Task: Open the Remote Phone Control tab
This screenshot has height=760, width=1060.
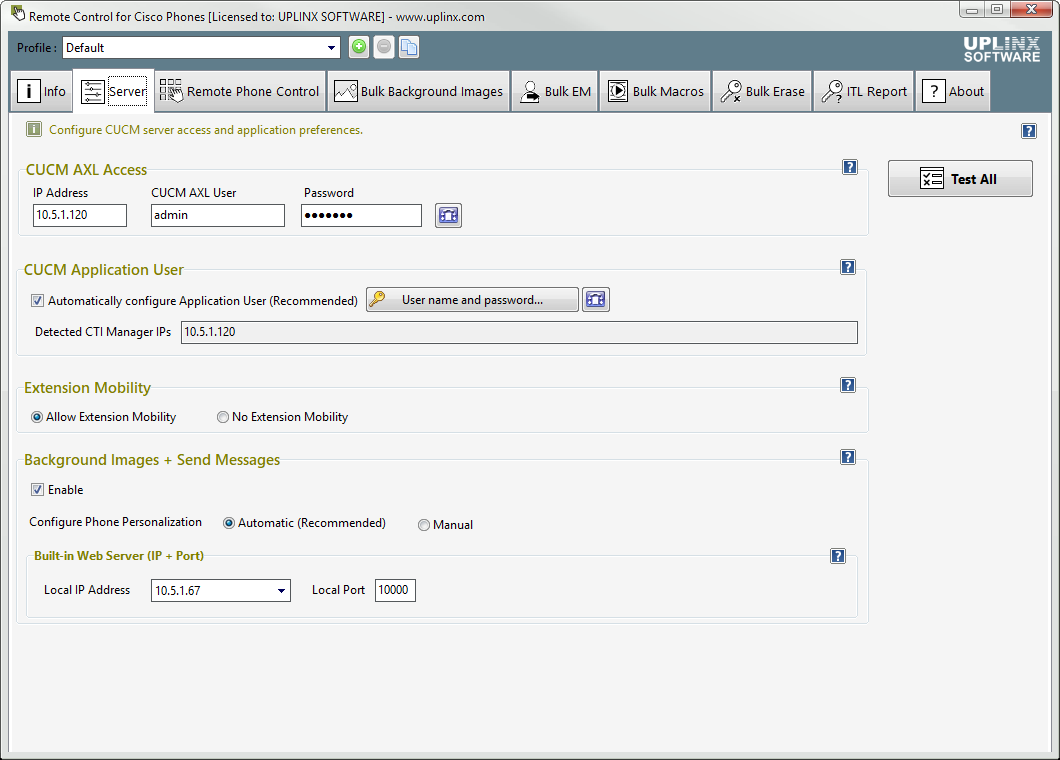Action: [240, 91]
